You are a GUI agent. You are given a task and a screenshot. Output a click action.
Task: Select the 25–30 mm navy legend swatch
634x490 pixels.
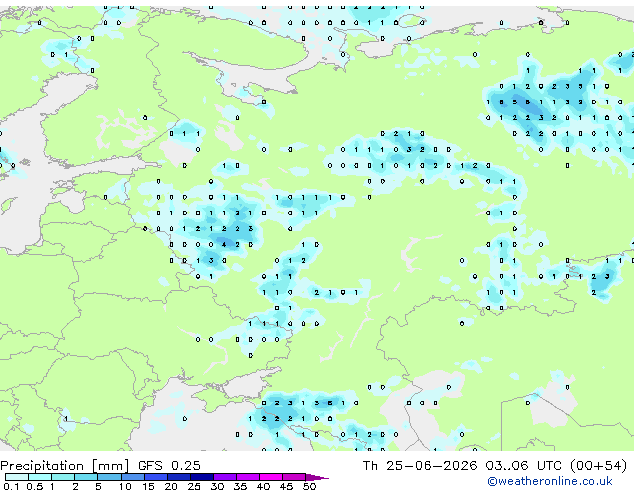pos(201,477)
